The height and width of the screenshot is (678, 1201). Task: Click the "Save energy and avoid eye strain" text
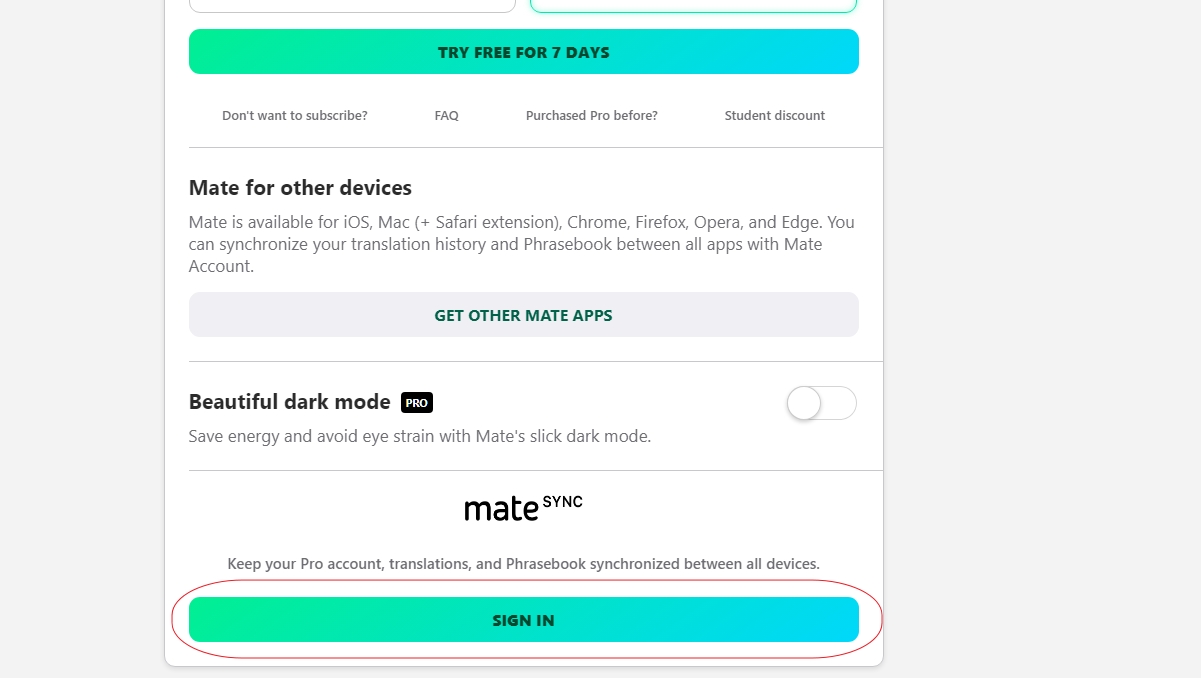coord(419,437)
